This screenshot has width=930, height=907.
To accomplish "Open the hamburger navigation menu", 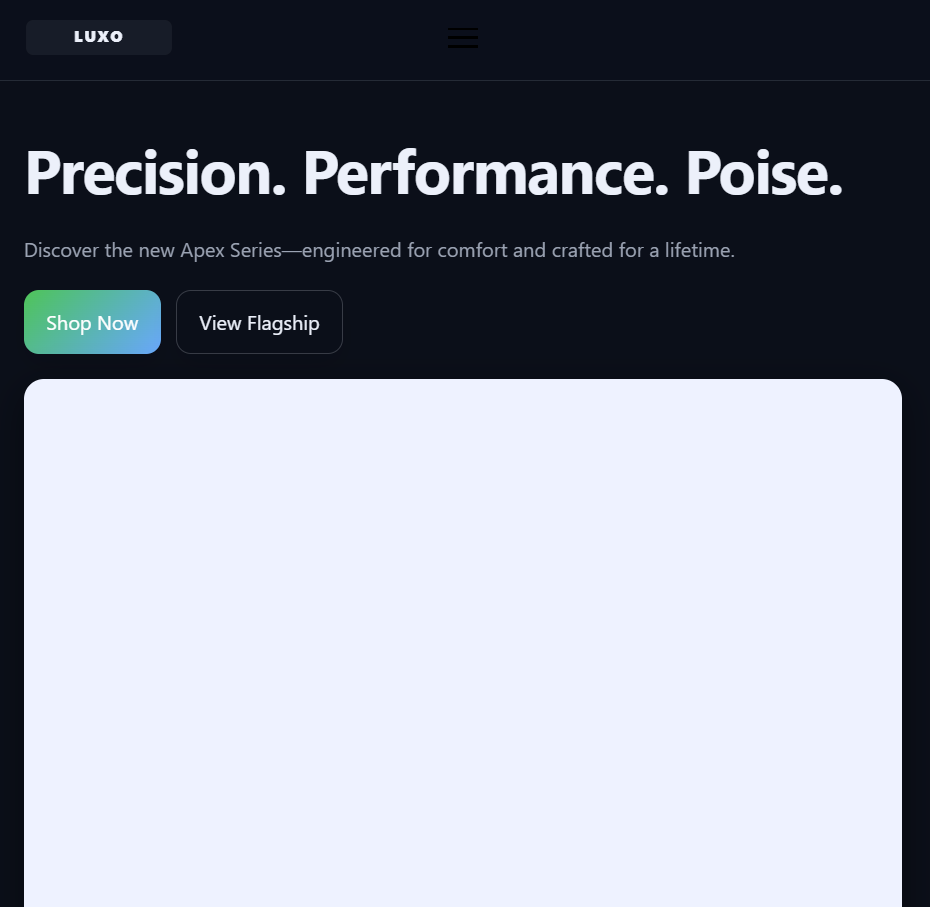I will (463, 37).
